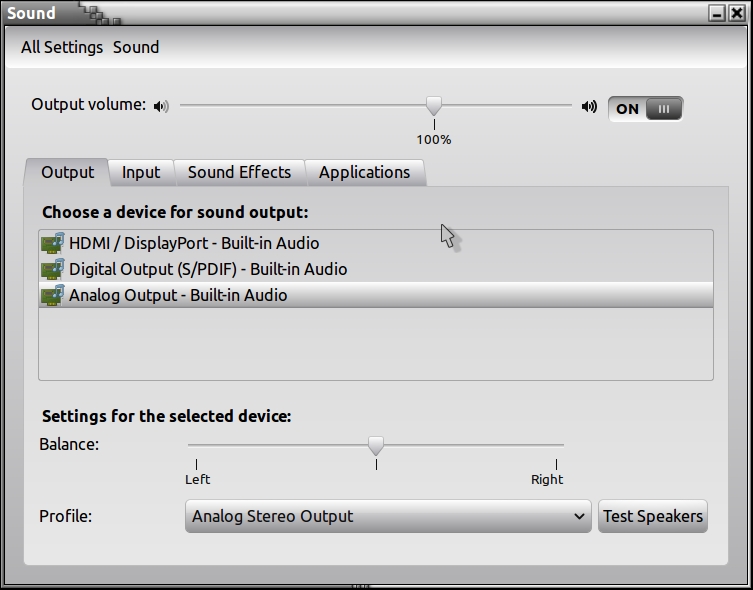
Task: Select the Output tab
Action: pos(67,172)
